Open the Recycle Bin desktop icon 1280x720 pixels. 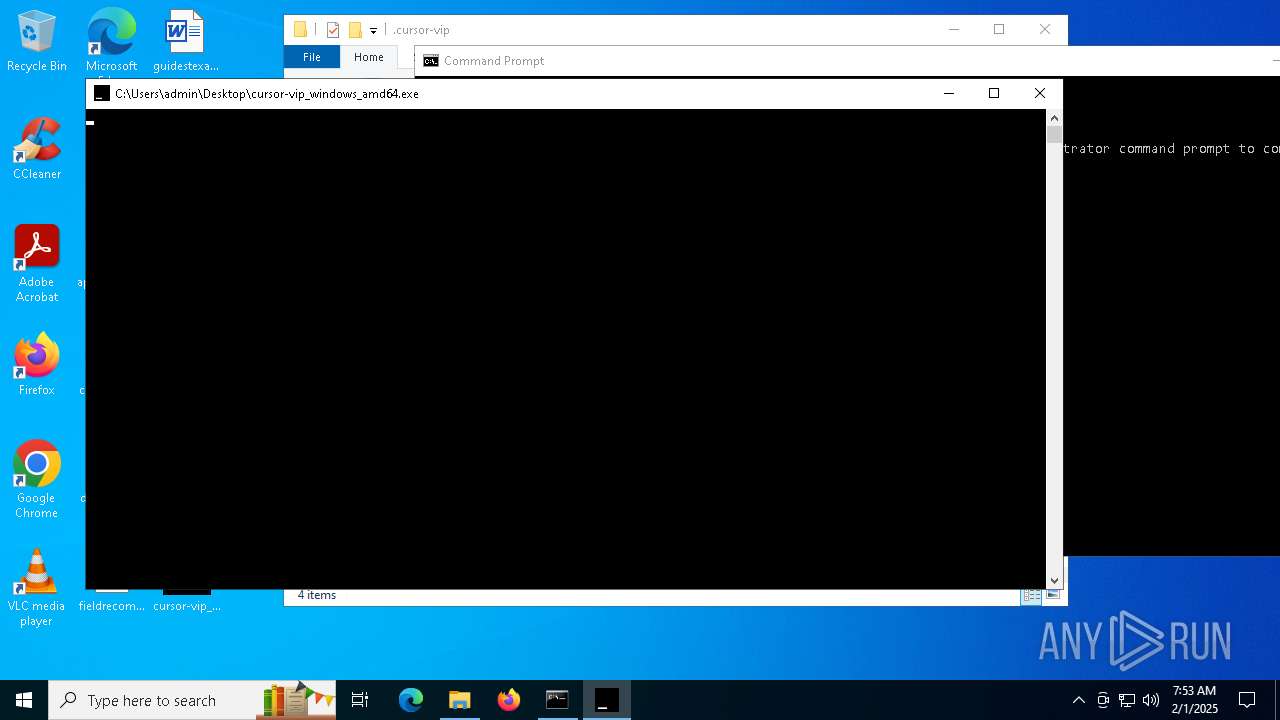click(37, 42)
